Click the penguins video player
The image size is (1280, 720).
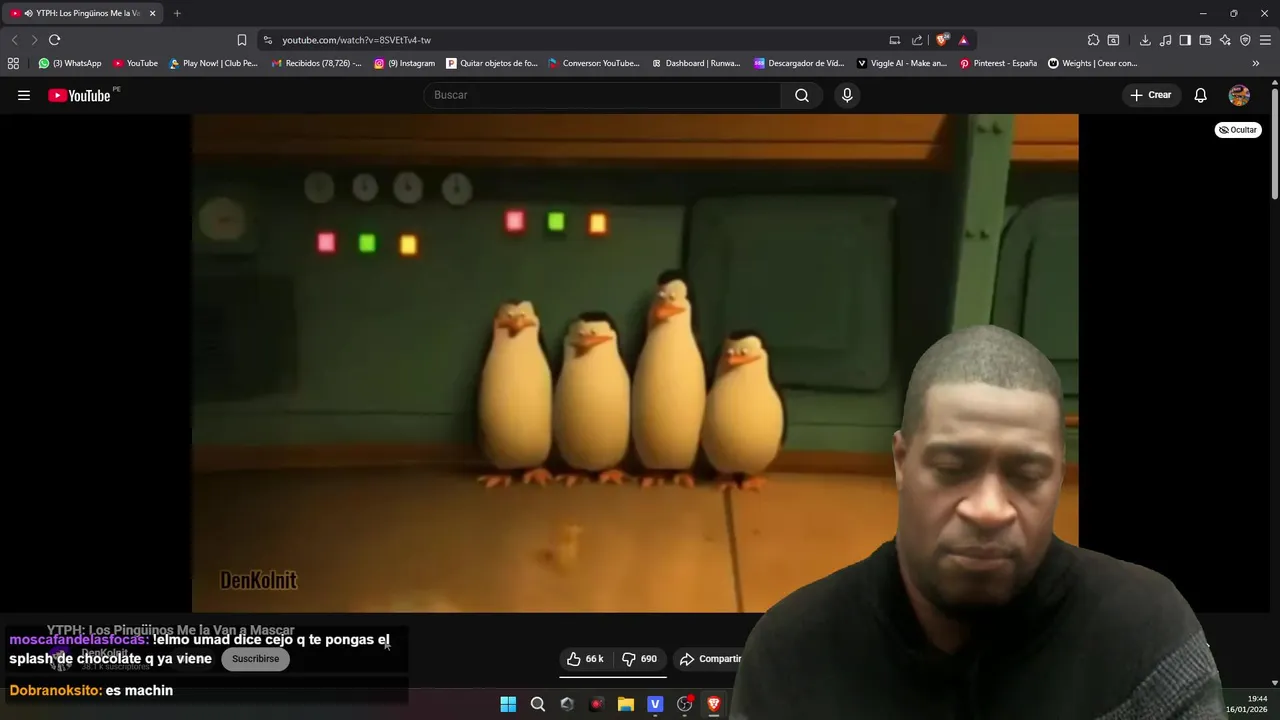635,363
